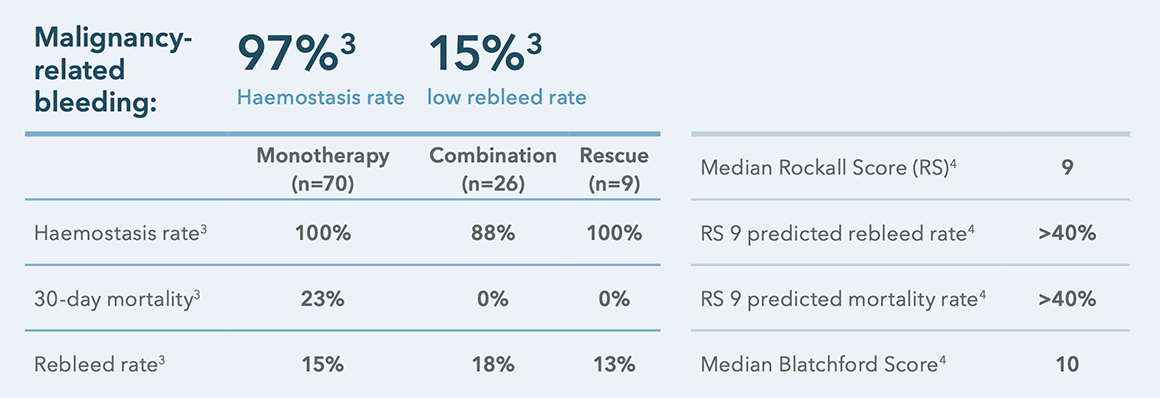Click the Haemostasis rate caption under 97%
The width and height of the screenshot is (1160, 398).
321,97
